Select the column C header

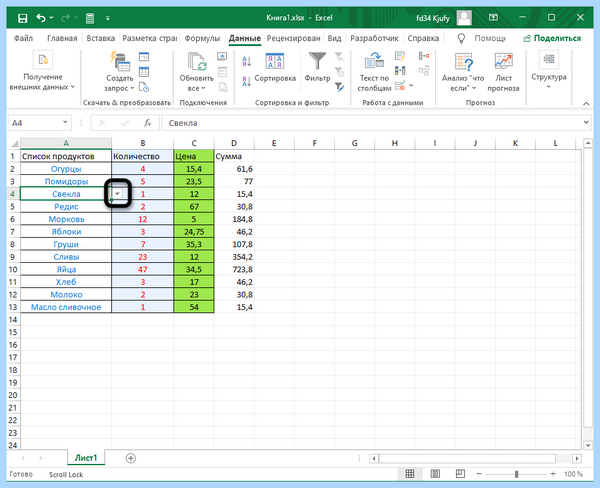[x=194, y=143]
